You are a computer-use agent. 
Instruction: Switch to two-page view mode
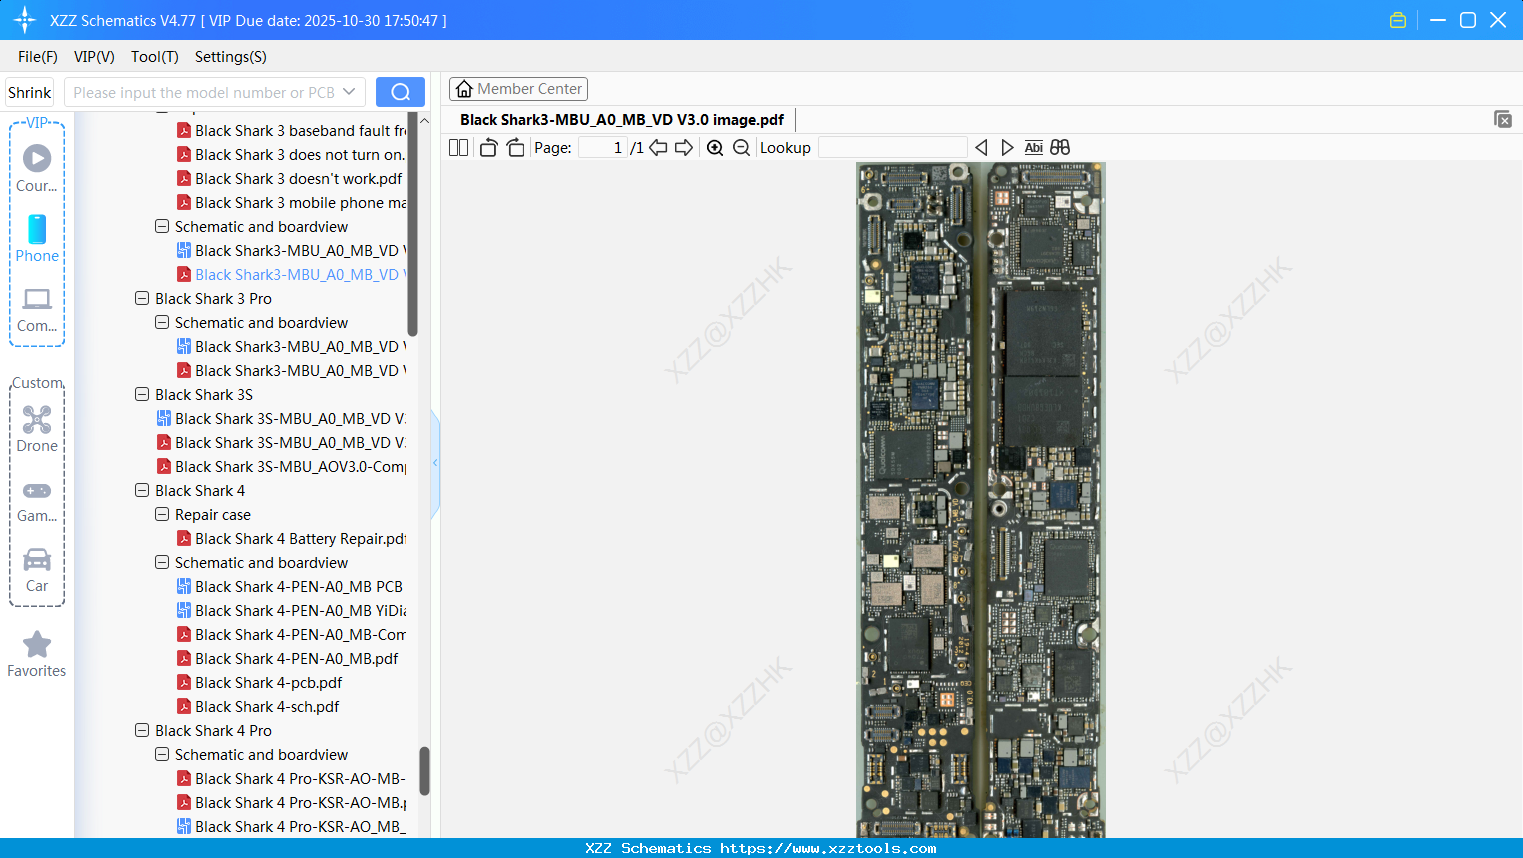point(458,147)
